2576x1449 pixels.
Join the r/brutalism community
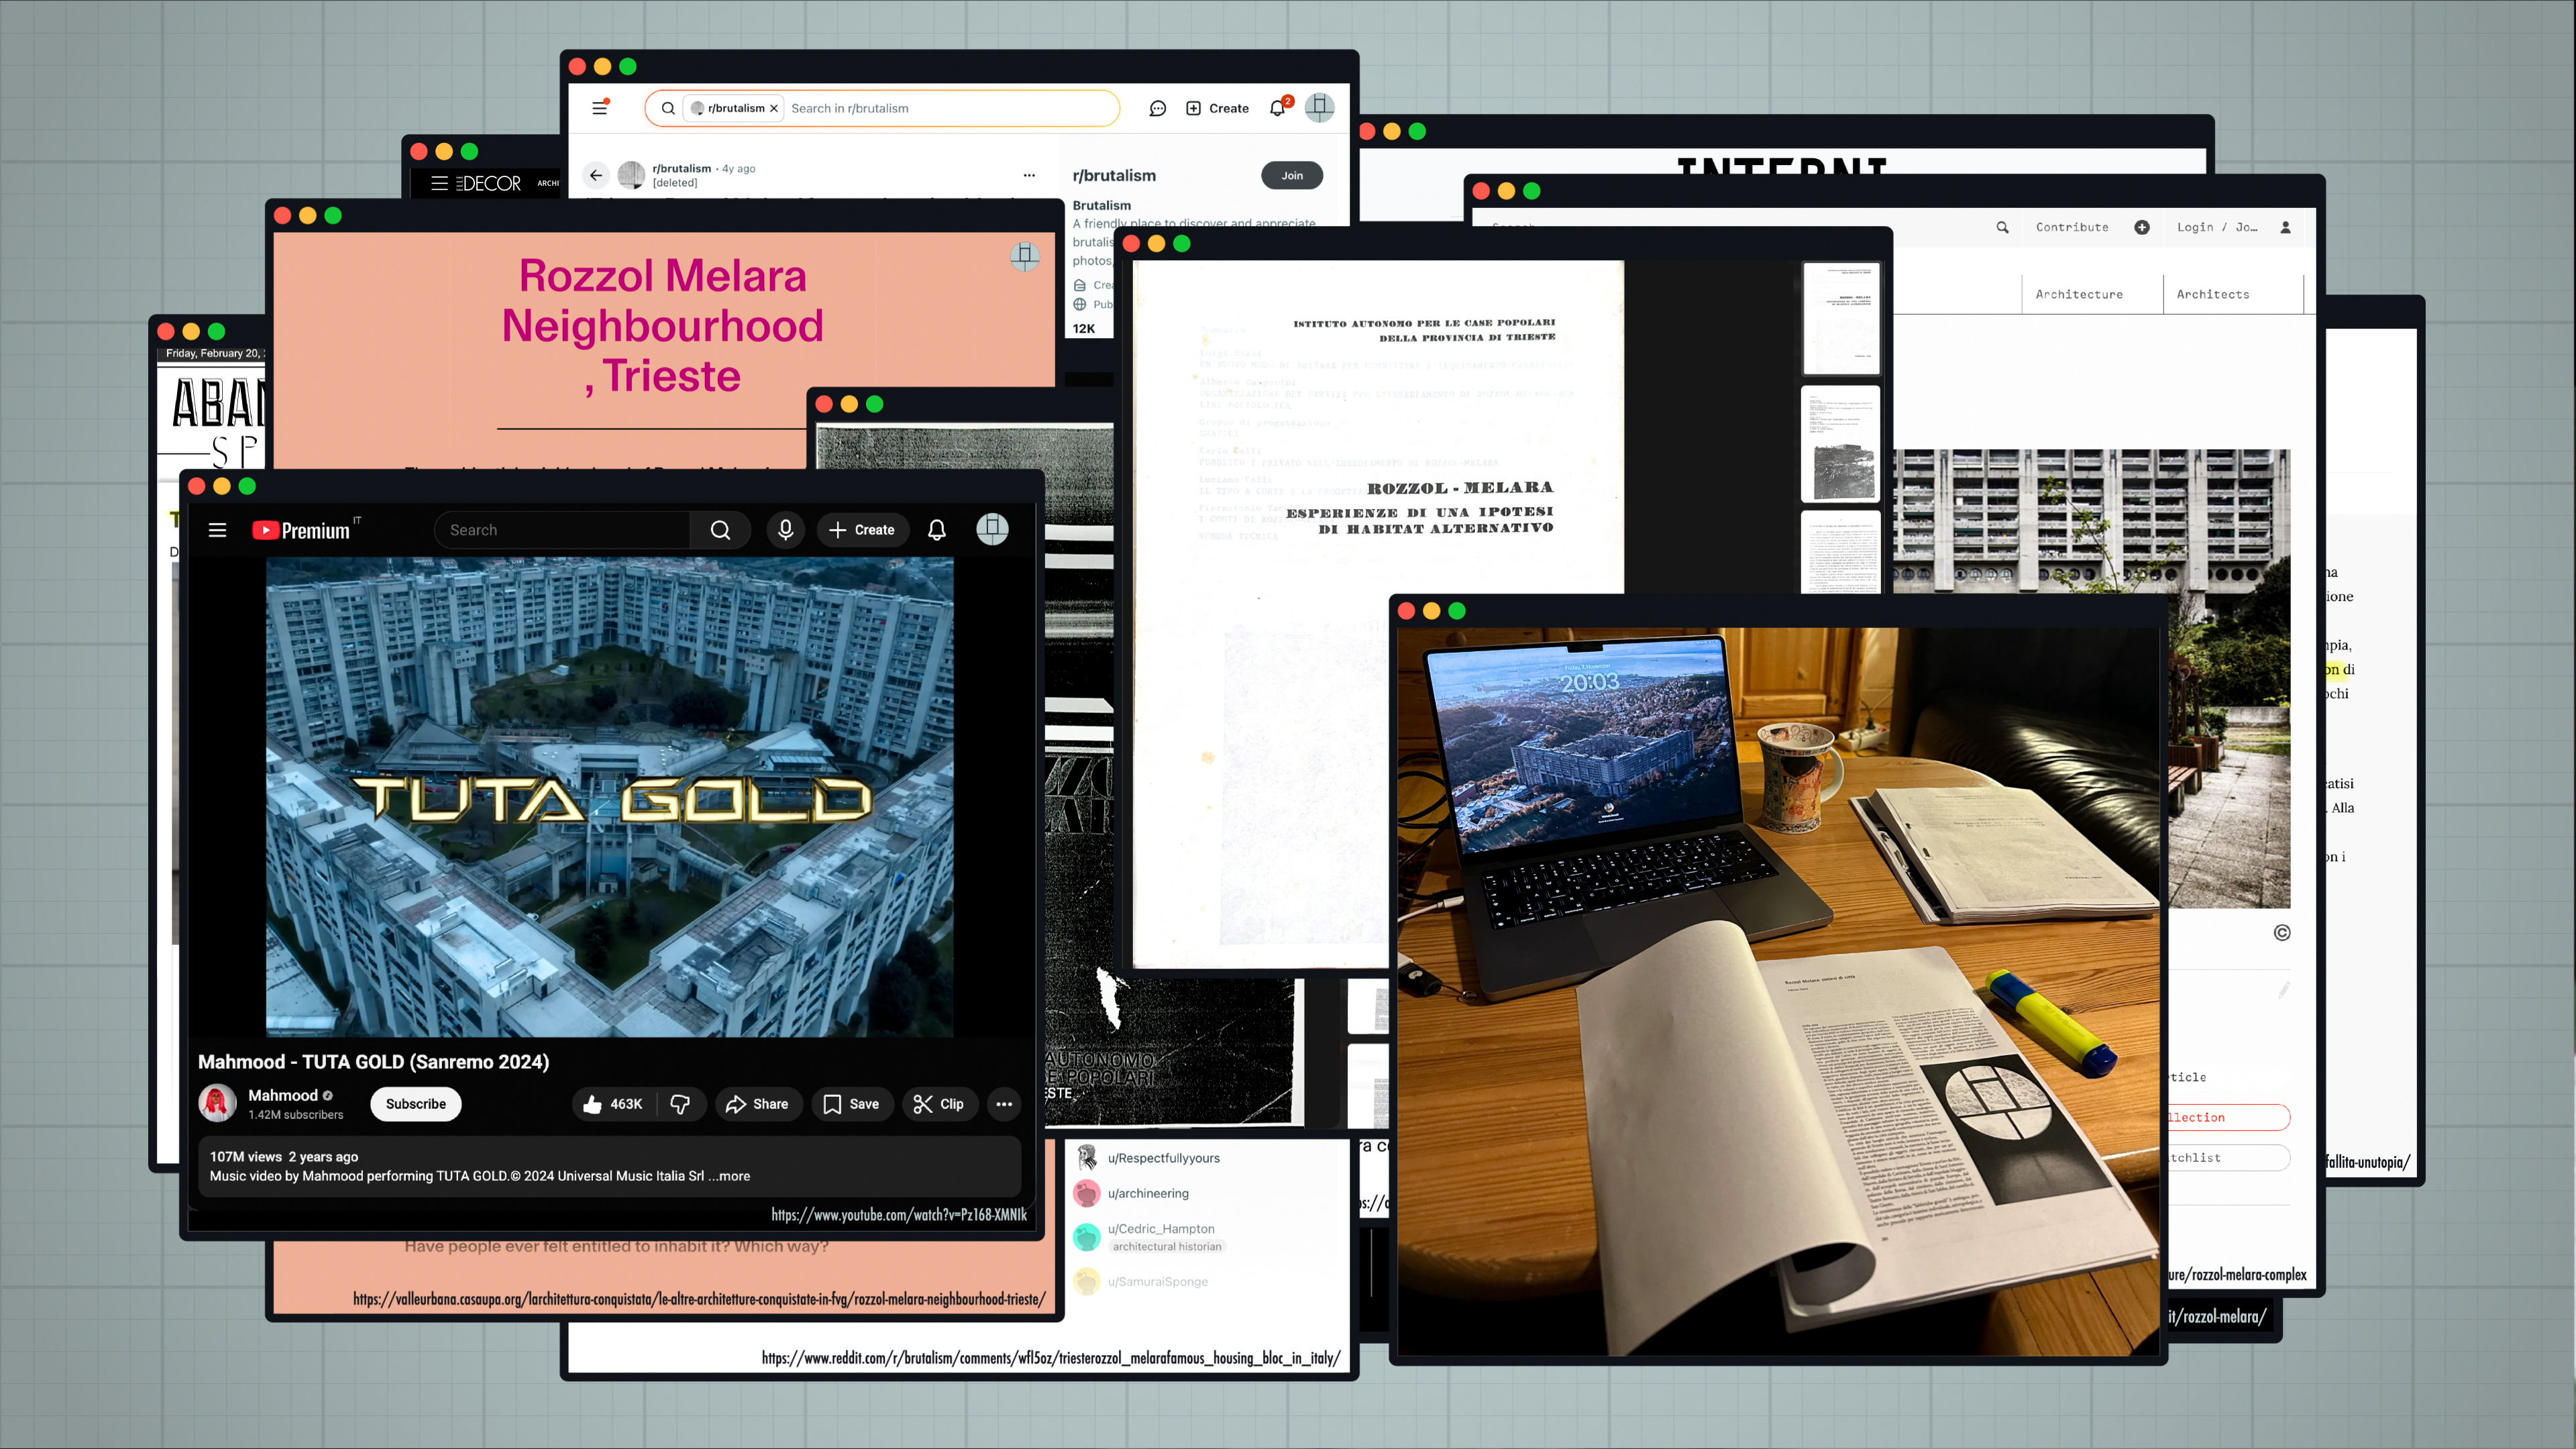pyautogui.click(x=1291, y=175)
